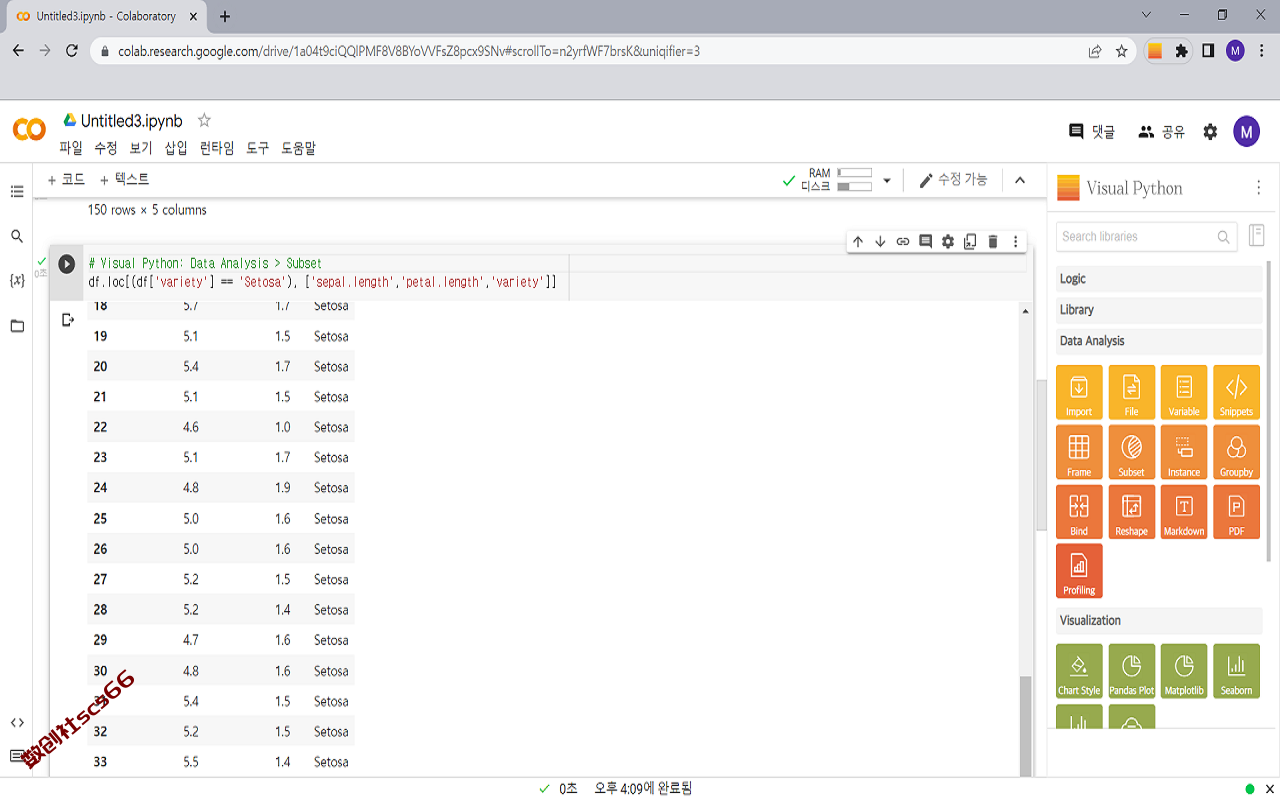Screen dimensions: 1280x800
Task: Open the variables inspector {x}
Action: pos(17,281)
